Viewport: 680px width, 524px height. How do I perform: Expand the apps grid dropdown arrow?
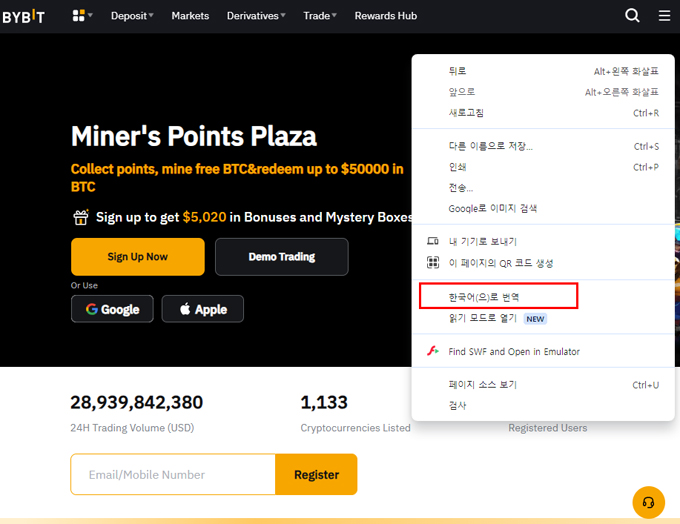90,15
